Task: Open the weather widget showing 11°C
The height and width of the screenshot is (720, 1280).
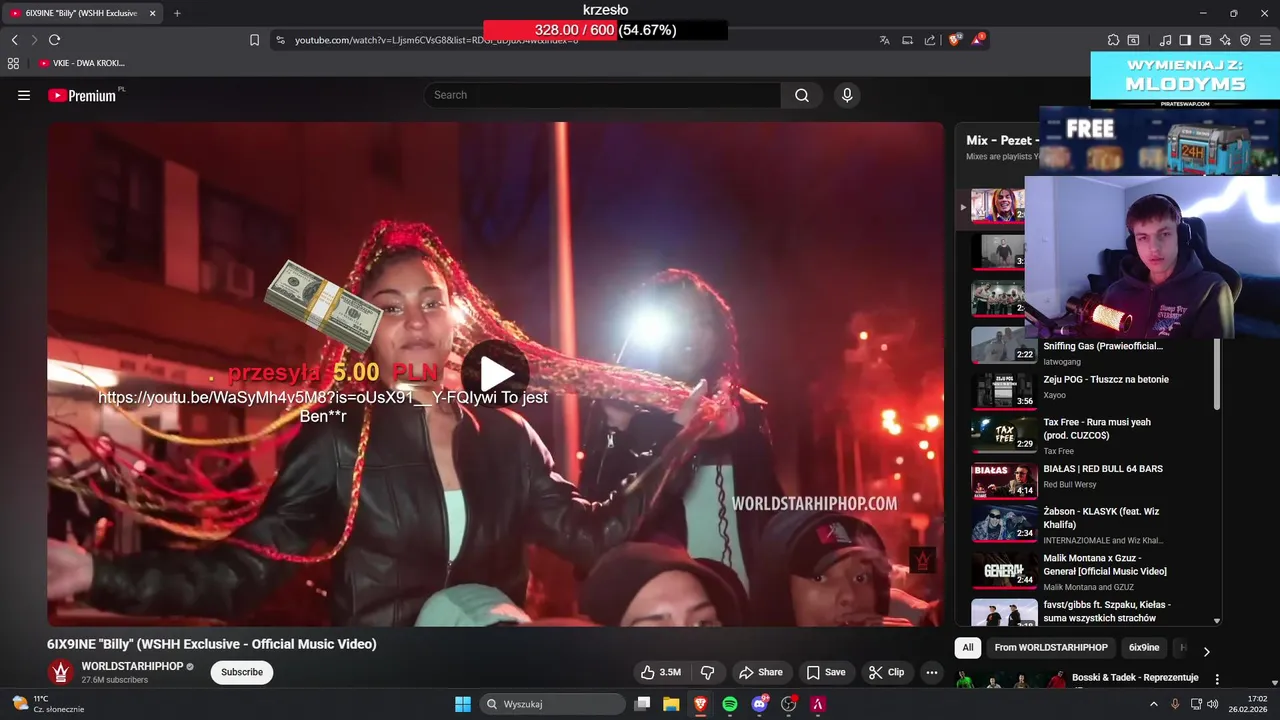Action: point(47,704)
